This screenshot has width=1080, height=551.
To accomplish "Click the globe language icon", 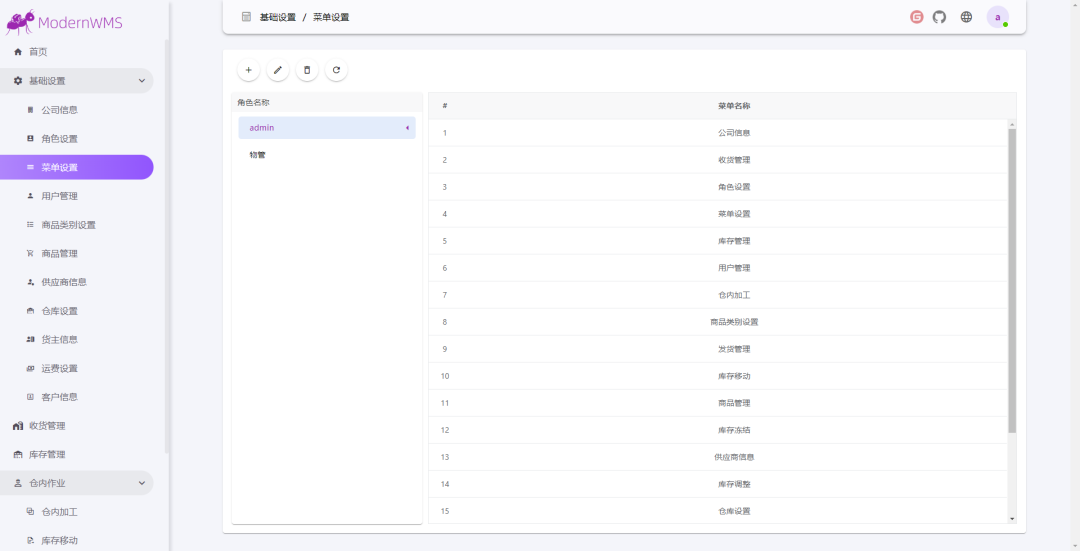I will click(966, 17).
